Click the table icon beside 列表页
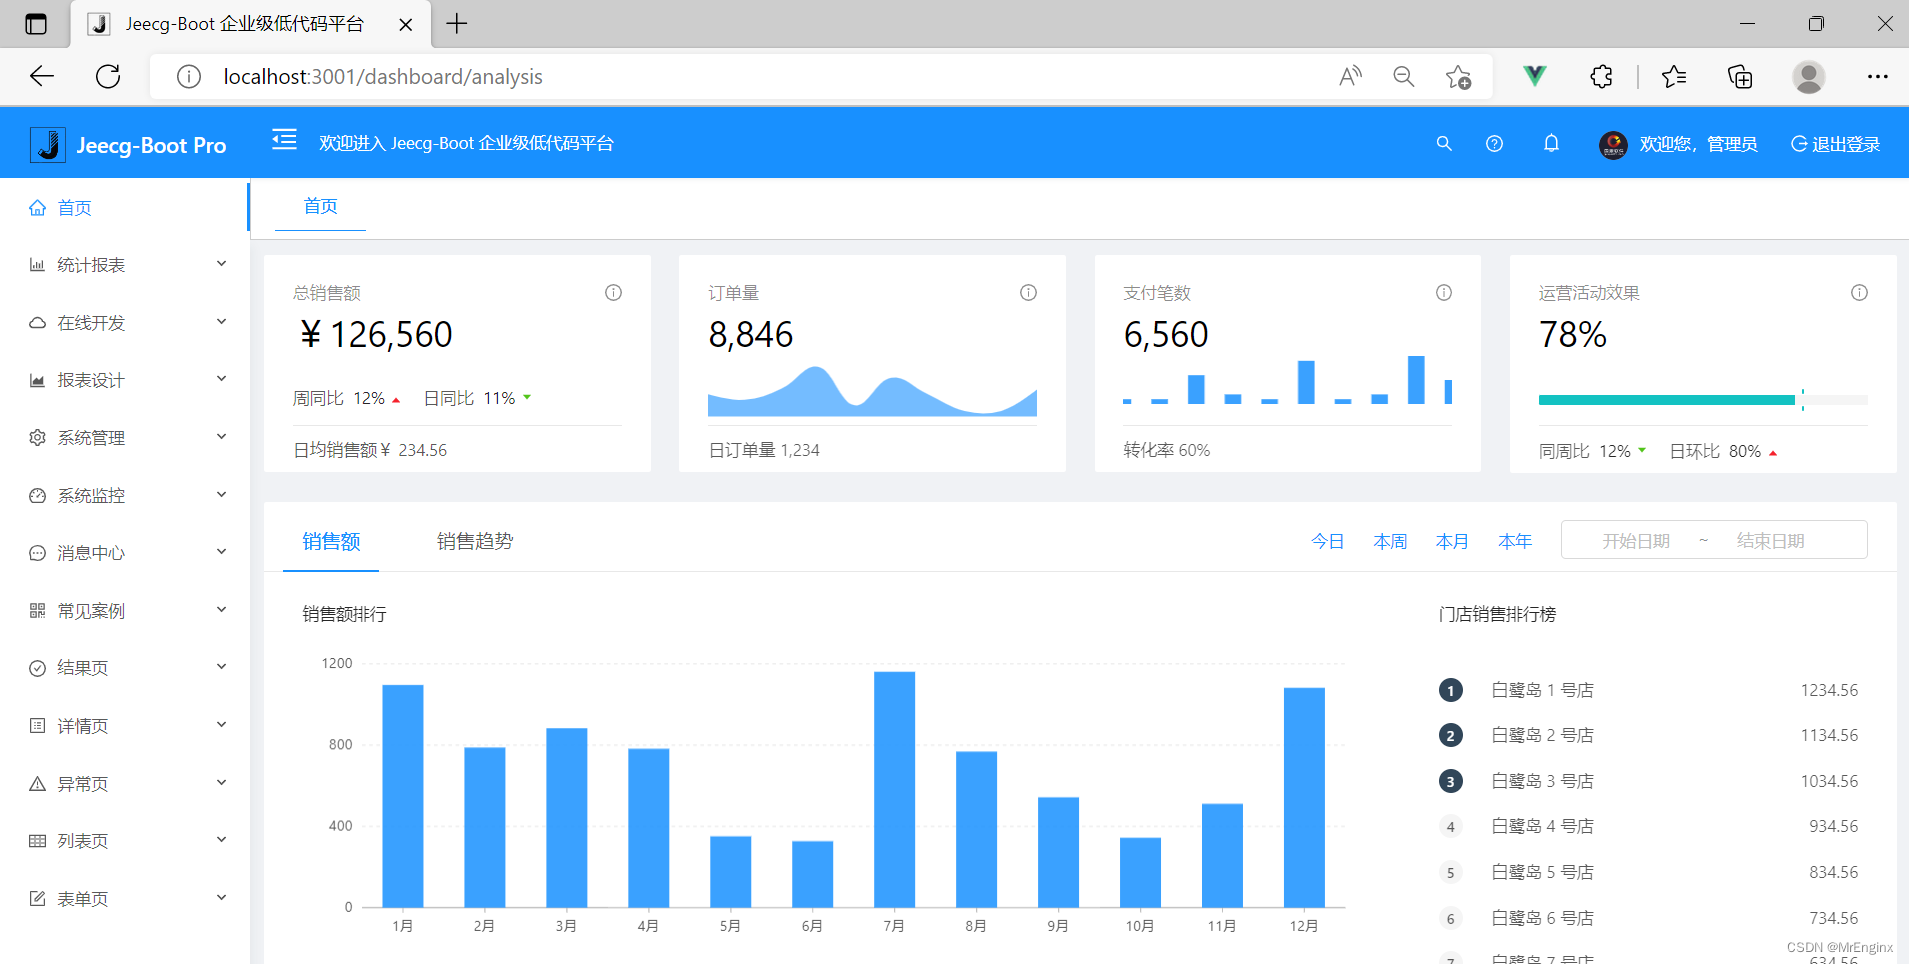 (37, 841)
